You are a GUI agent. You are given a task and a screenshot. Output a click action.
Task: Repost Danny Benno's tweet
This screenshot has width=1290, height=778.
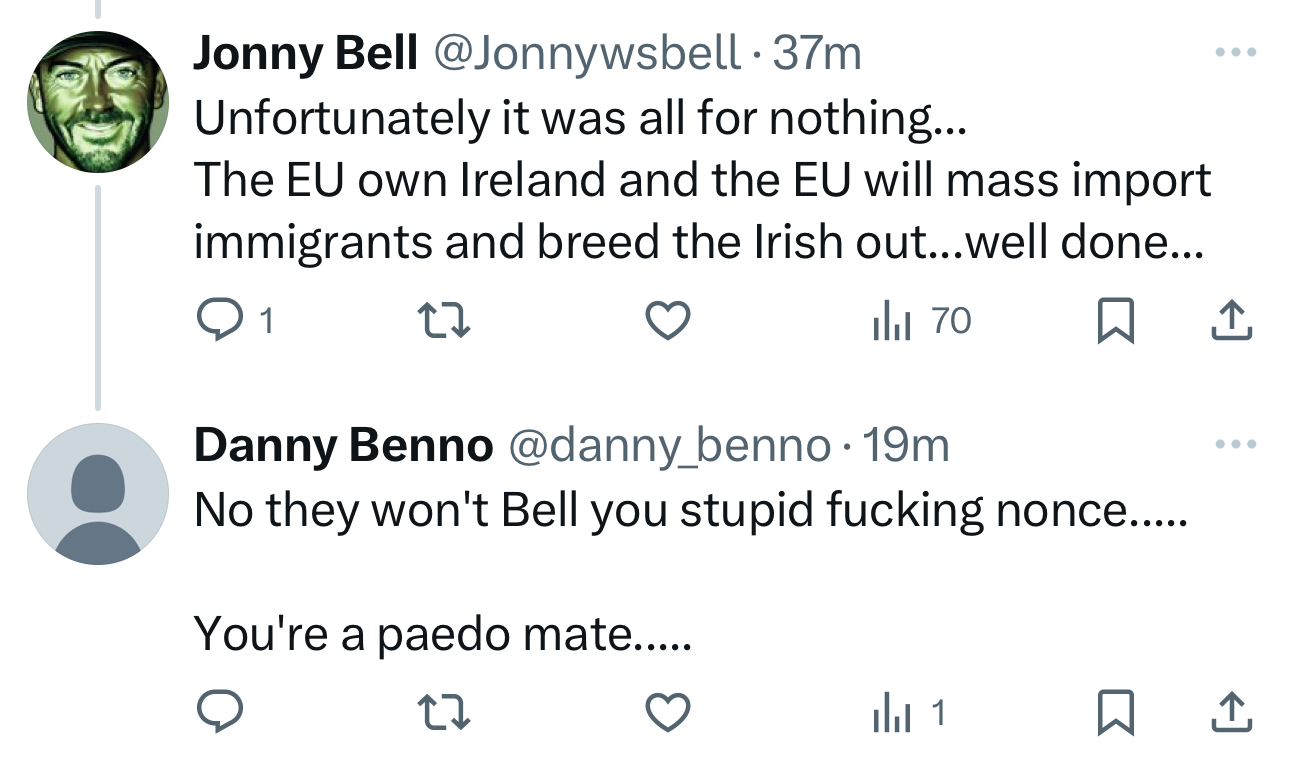click(440, 713)
